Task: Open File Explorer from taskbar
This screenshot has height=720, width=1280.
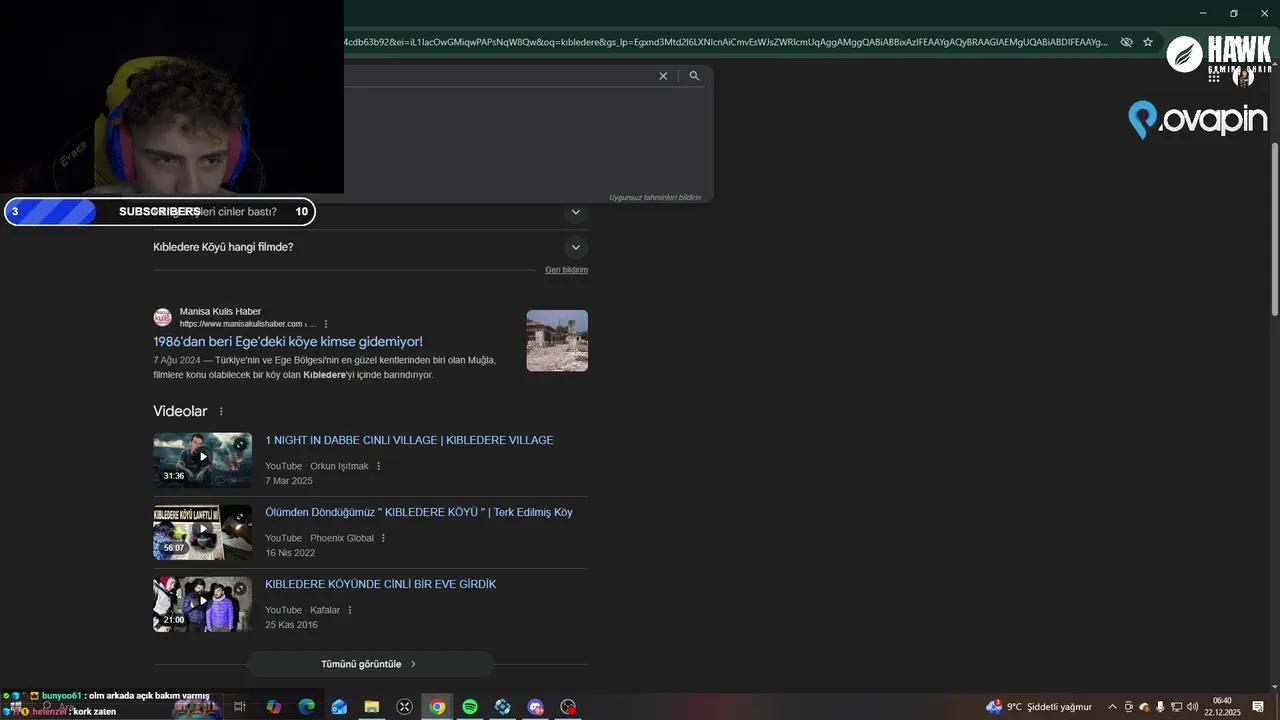Action: 372,707
